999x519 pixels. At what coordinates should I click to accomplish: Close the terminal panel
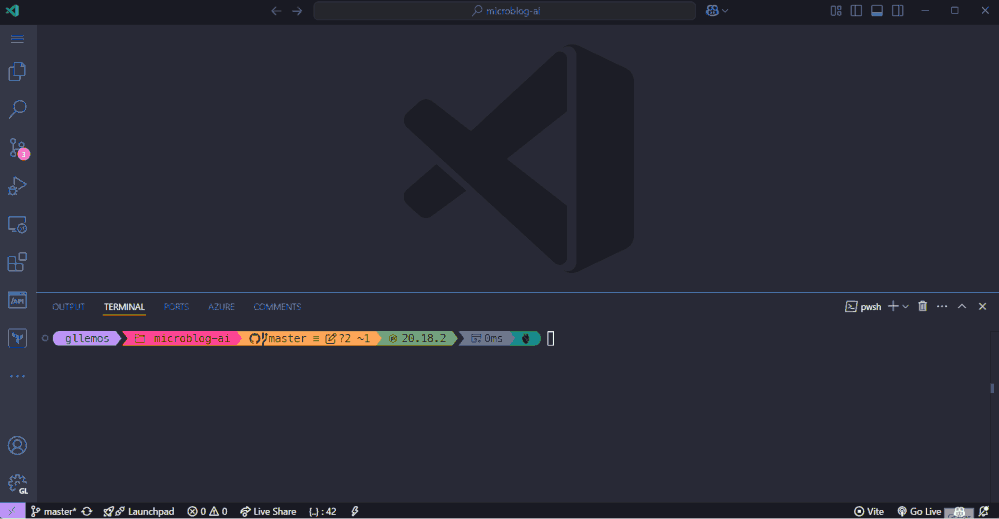[x=982, y=306]
